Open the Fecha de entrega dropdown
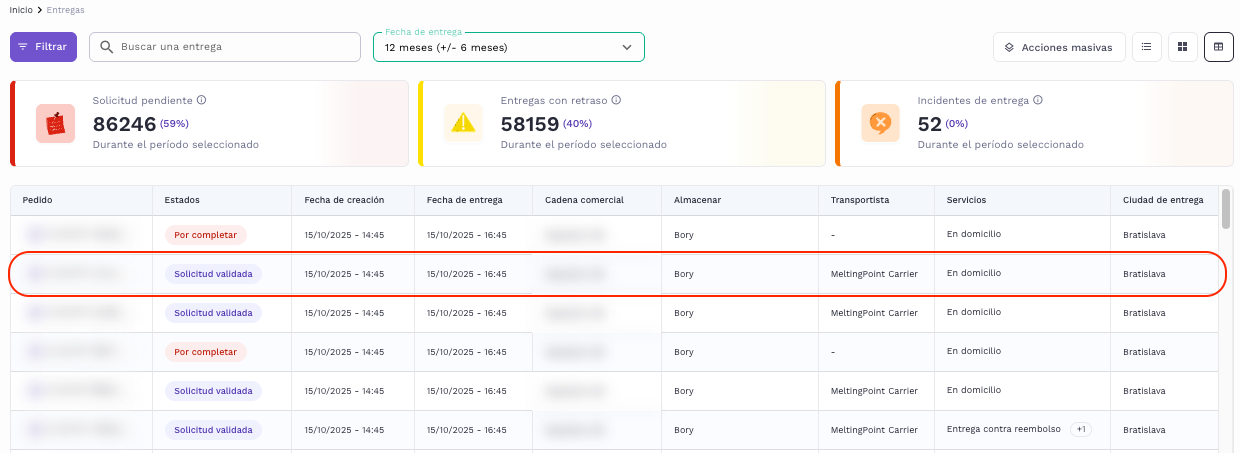 [508, 47]
